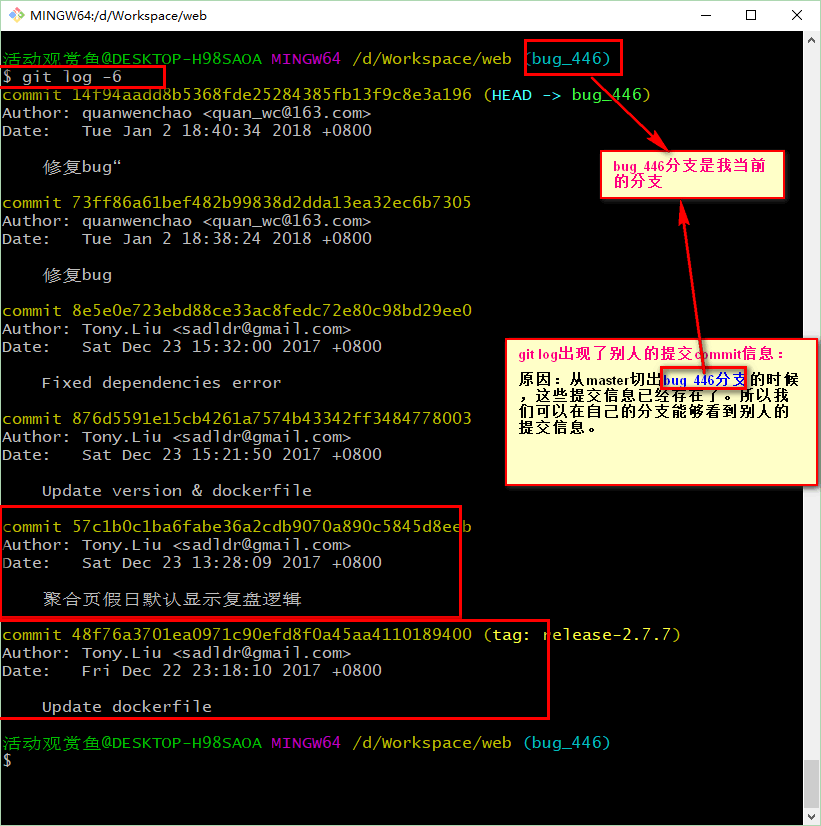Click the vertical scrollbar thumb
Screen dimensions: 821x826
pyautogui.click(x=811, y=783)
